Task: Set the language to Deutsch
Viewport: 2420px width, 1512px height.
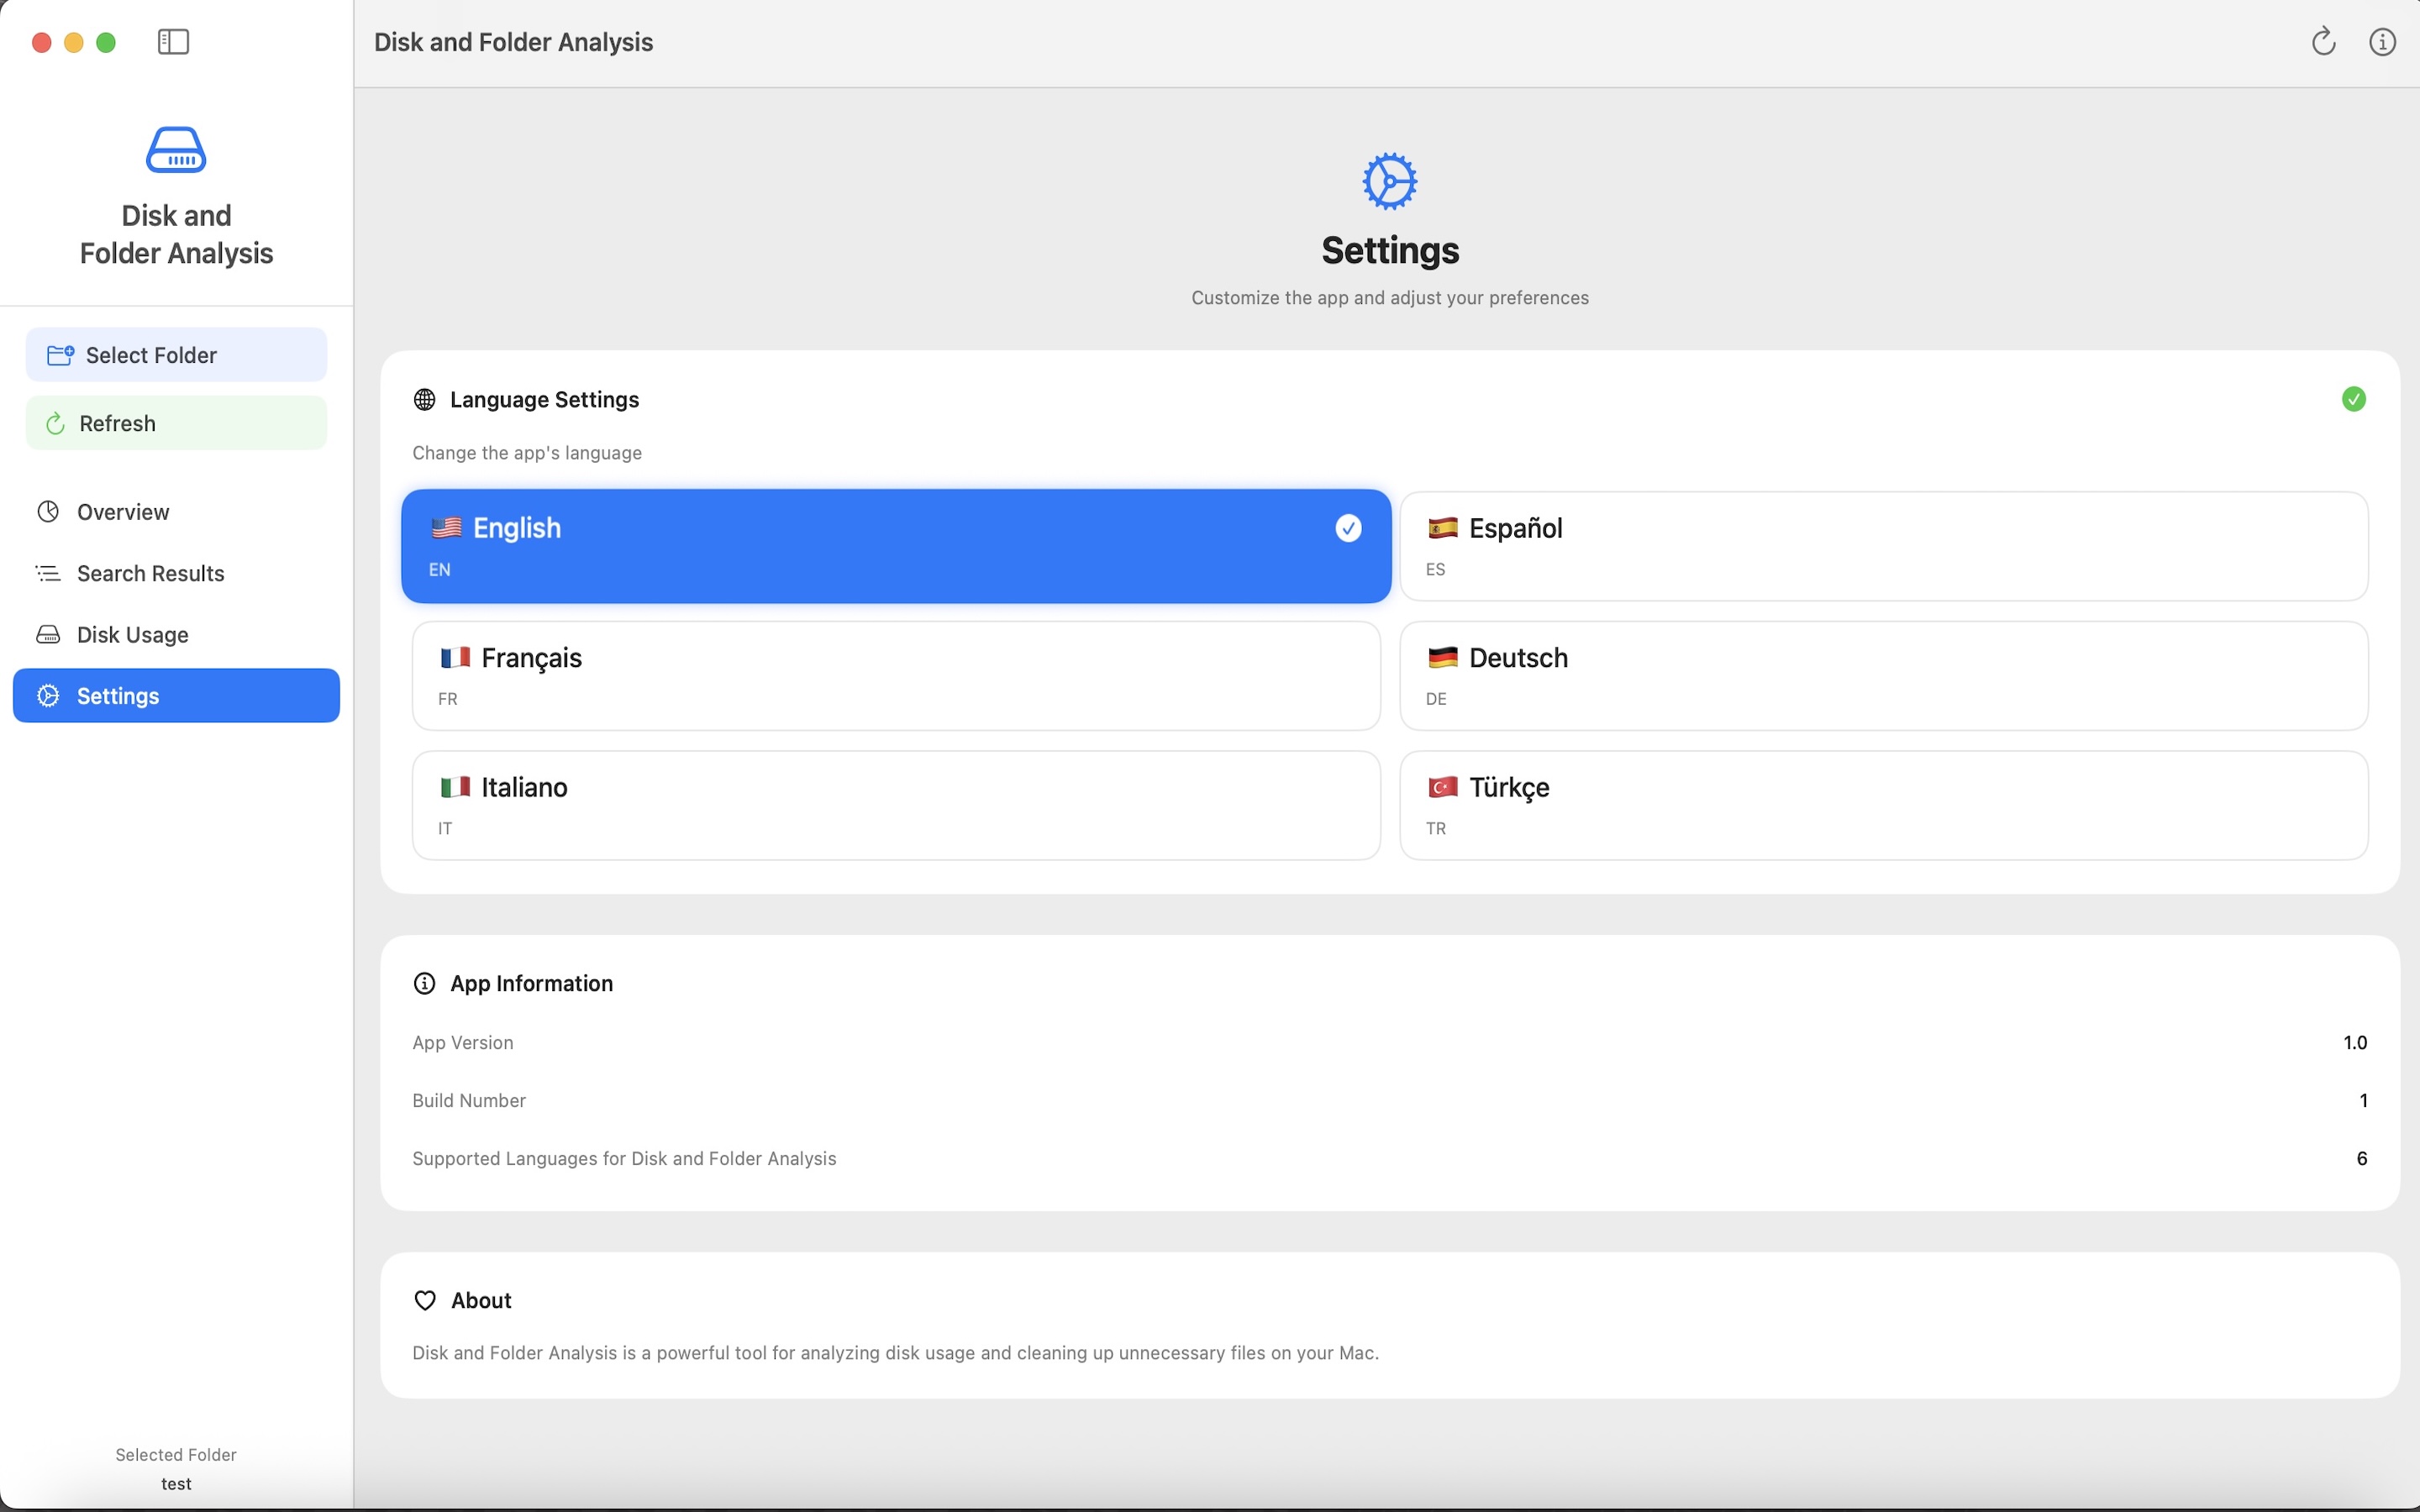Action: click(1883, 676)
